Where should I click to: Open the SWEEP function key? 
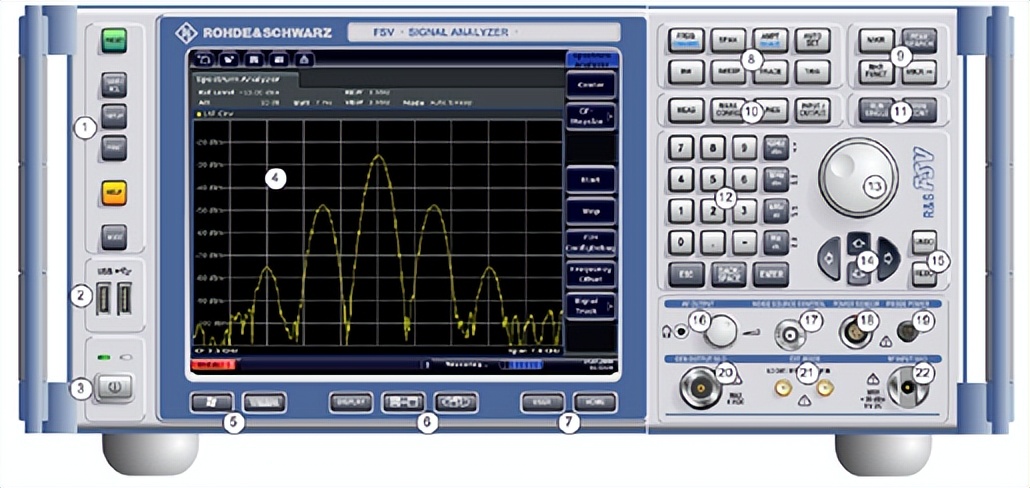pos(728,72)
